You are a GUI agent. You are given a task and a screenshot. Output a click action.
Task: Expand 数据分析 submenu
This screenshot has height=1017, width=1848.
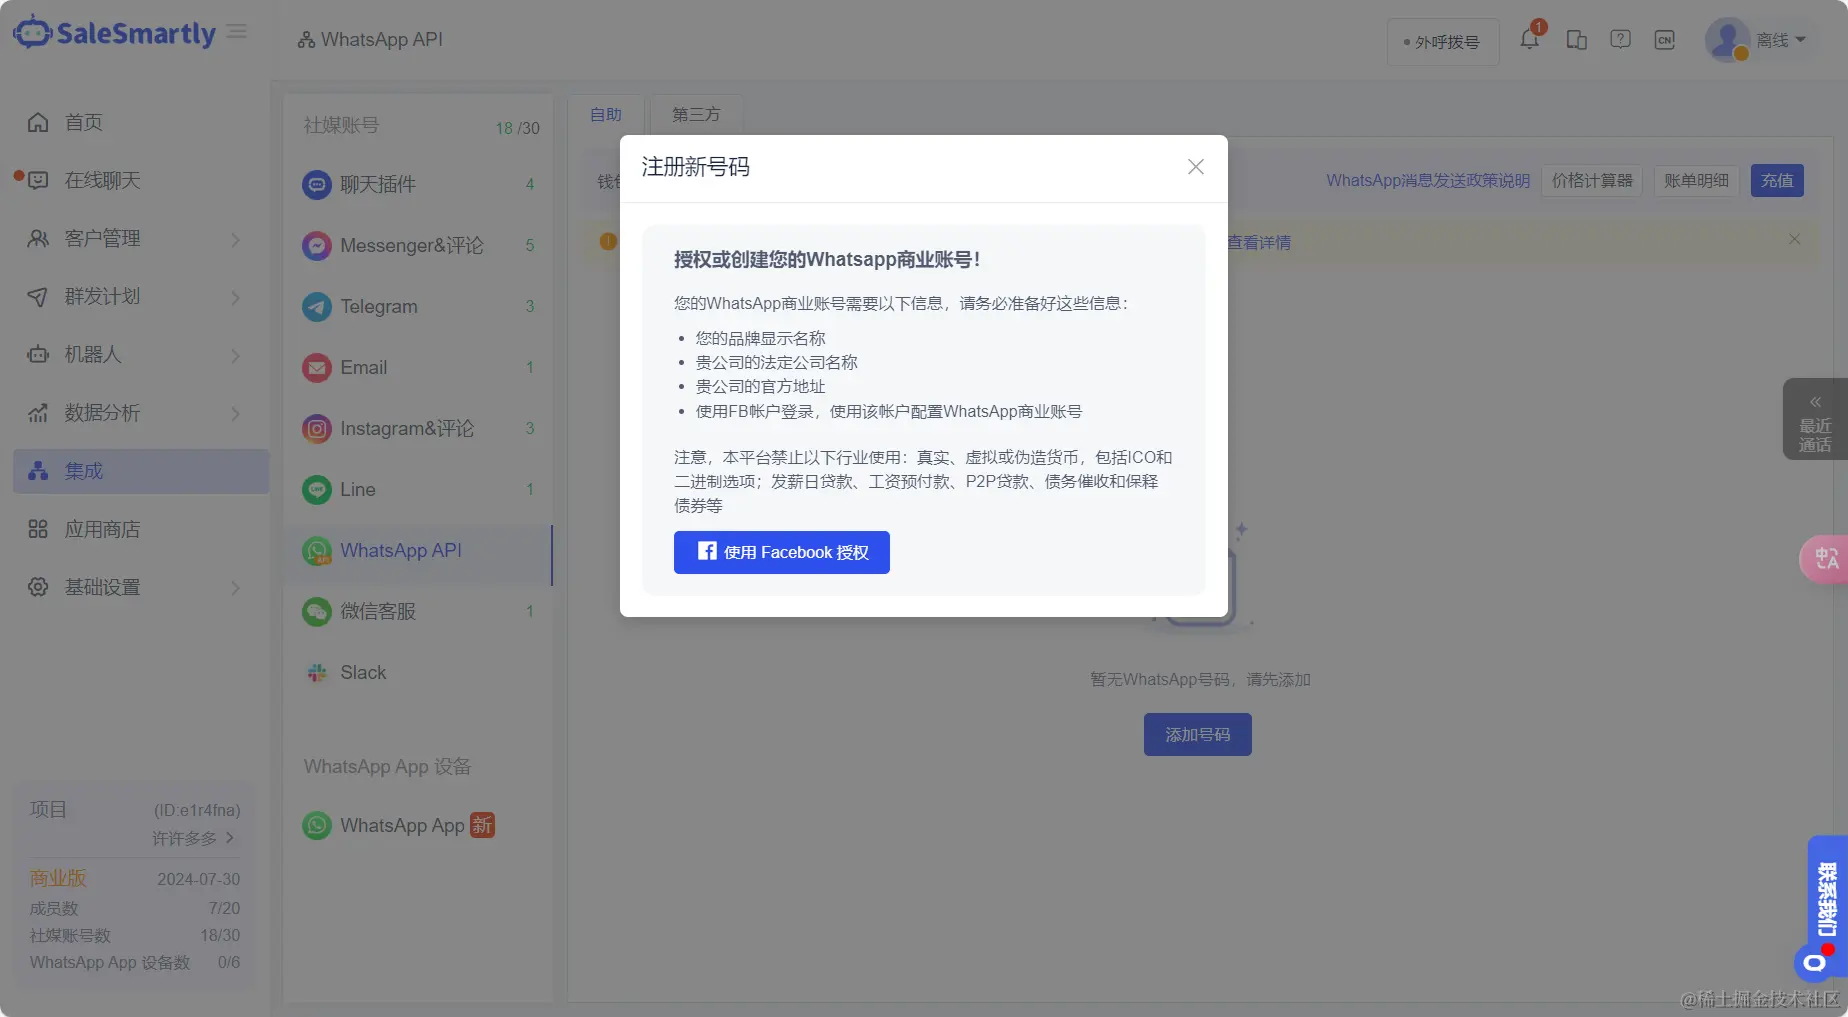point(236,413)
